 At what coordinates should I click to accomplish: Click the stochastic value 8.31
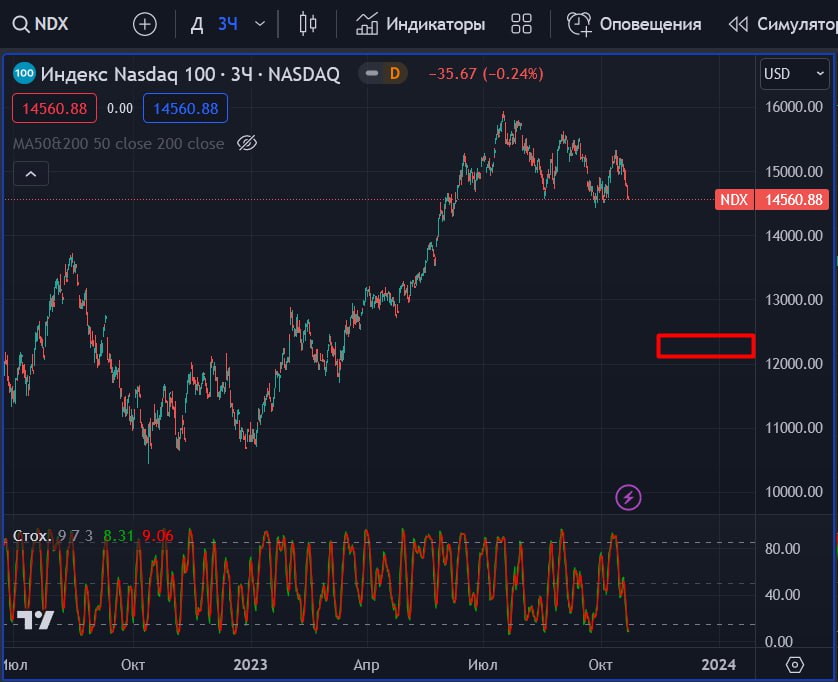[119, 536]
